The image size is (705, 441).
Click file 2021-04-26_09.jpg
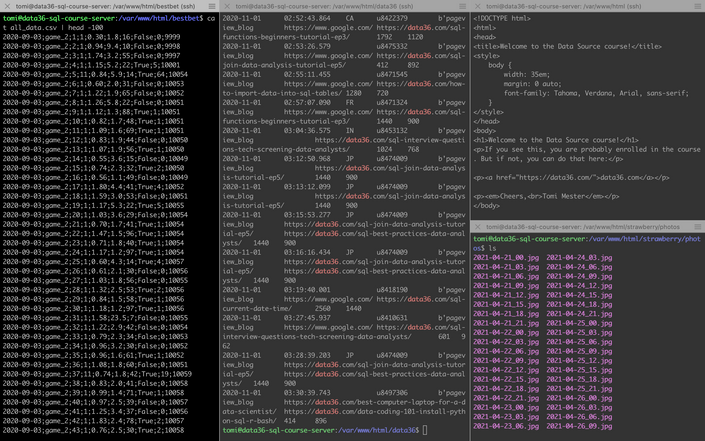[x=579, y=426]
